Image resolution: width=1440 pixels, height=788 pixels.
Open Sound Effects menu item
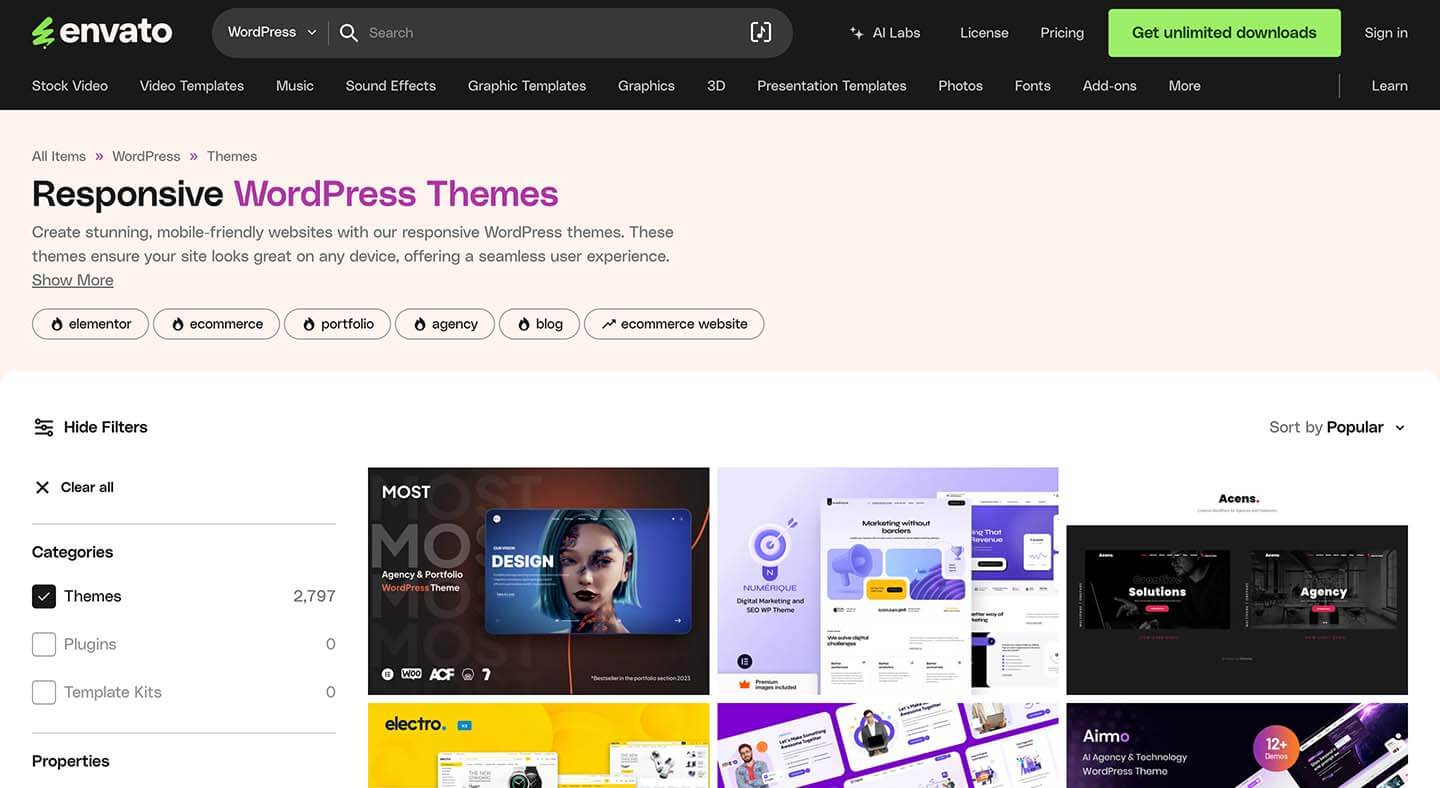pyautogui.click(x=391, y=86)
